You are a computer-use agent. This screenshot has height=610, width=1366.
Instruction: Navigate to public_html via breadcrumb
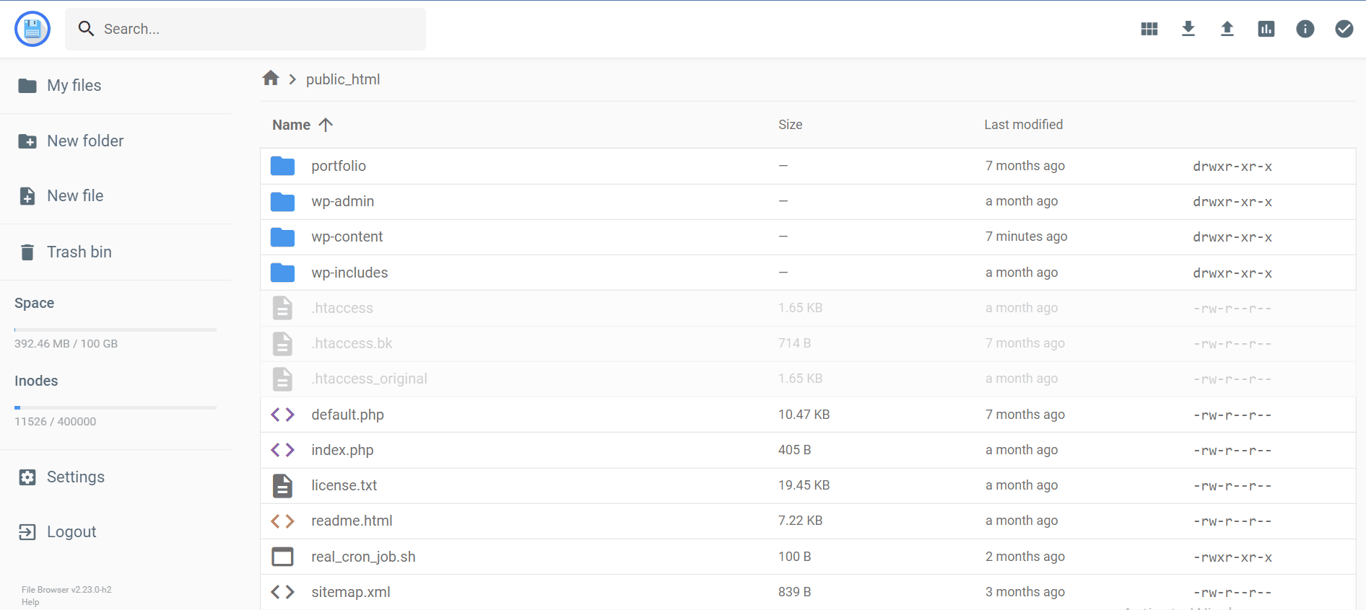pyautogui.click(x=343, y=78)
